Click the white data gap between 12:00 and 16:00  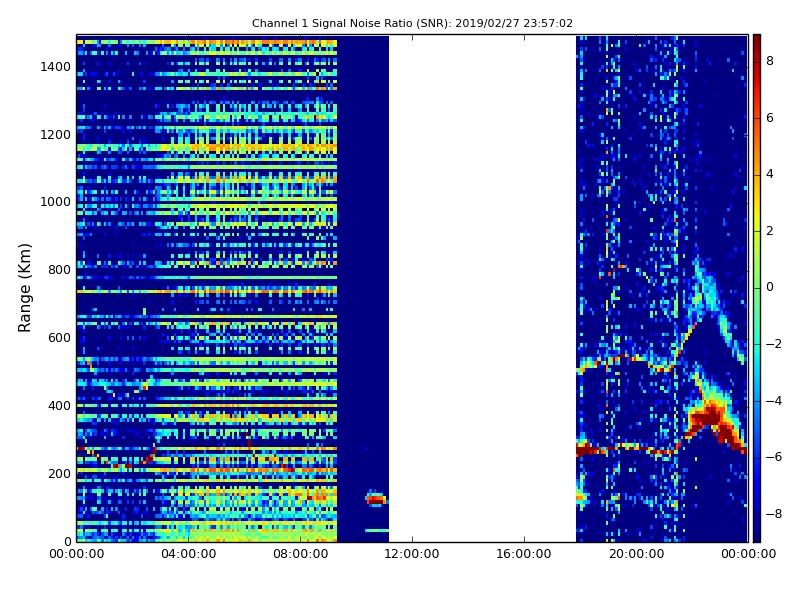[482, 288]
